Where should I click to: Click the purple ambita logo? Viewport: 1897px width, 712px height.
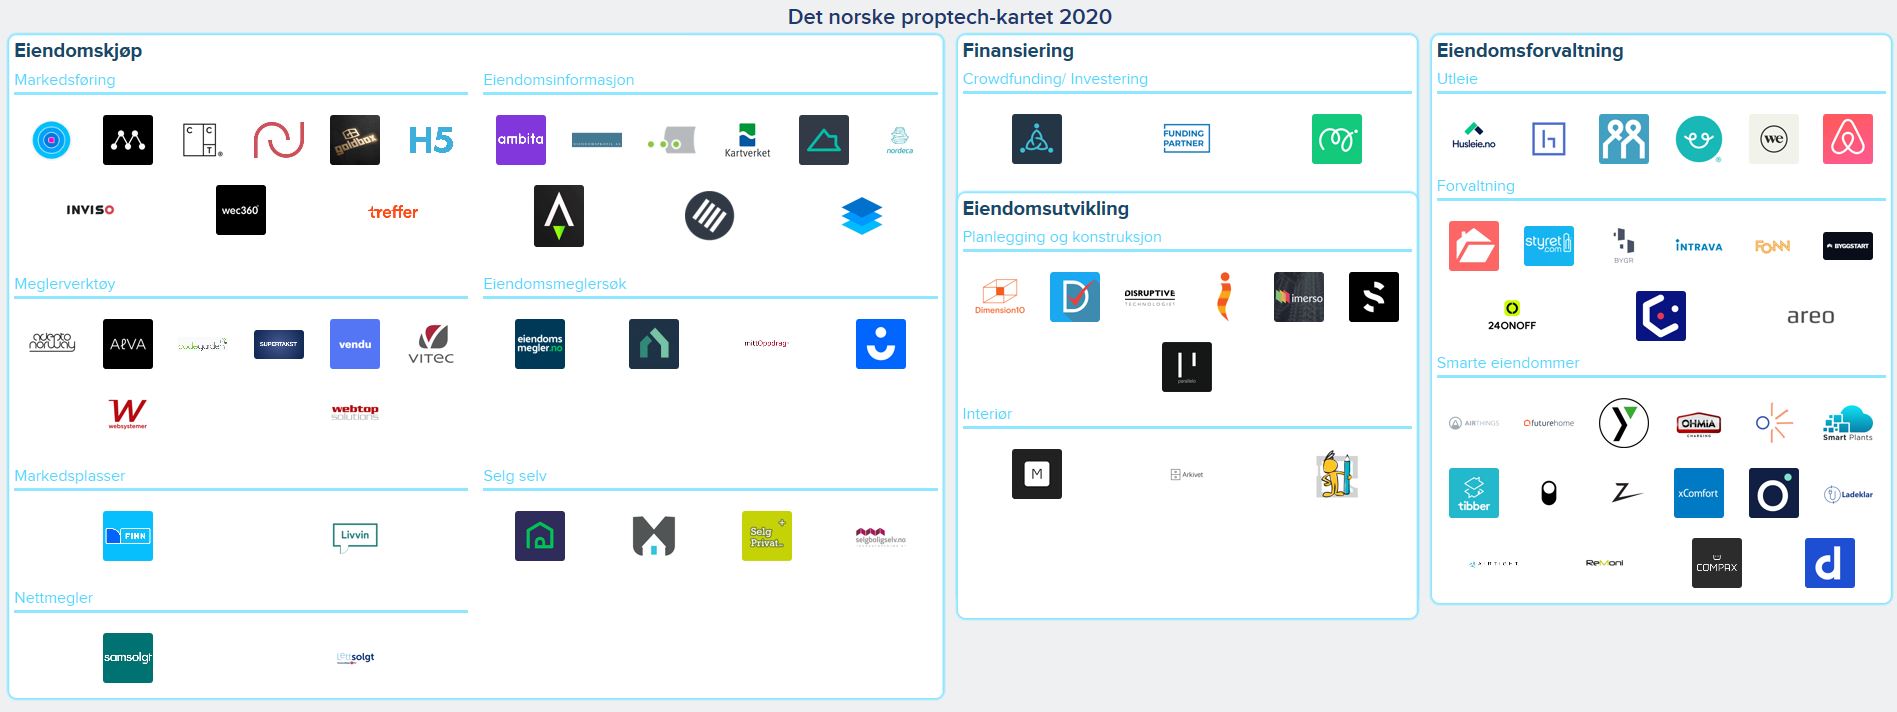pyautogui.click(x=521, y=140)
